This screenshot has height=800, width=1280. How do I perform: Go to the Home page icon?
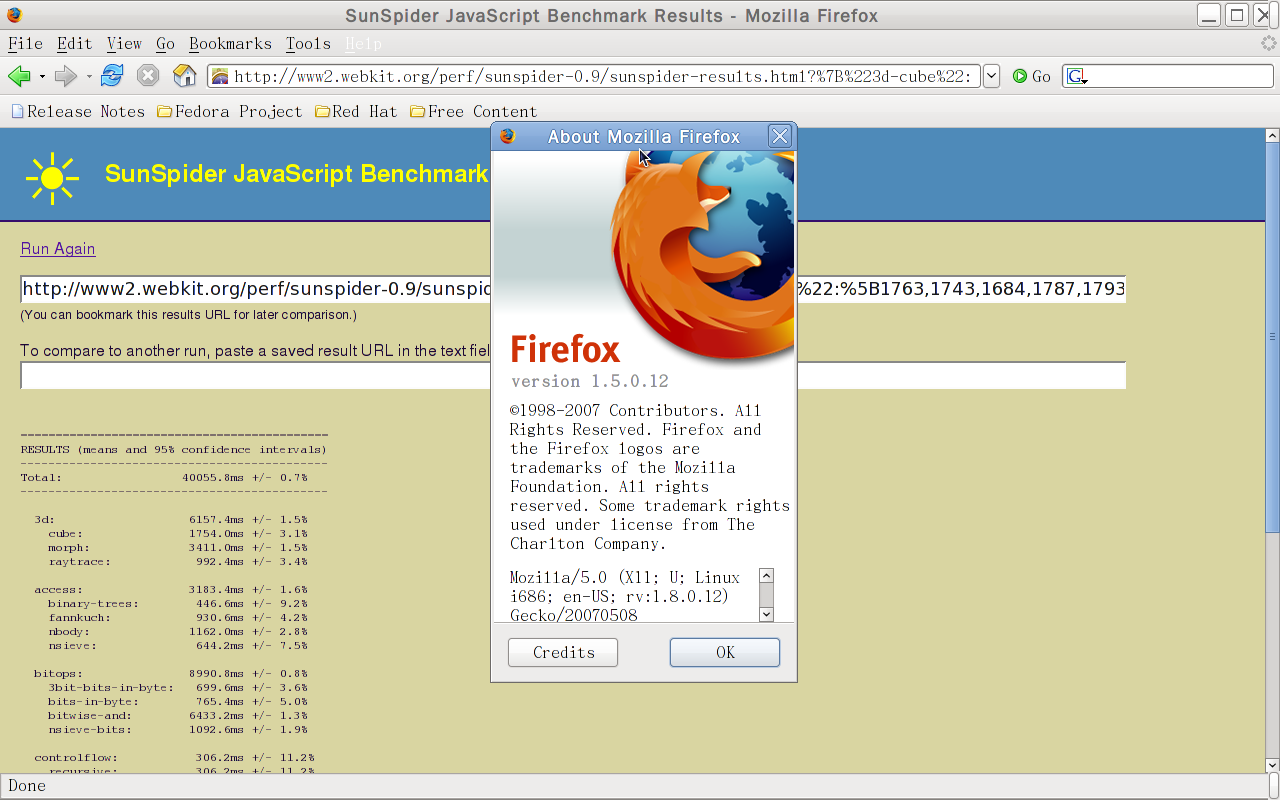[185, 76]
